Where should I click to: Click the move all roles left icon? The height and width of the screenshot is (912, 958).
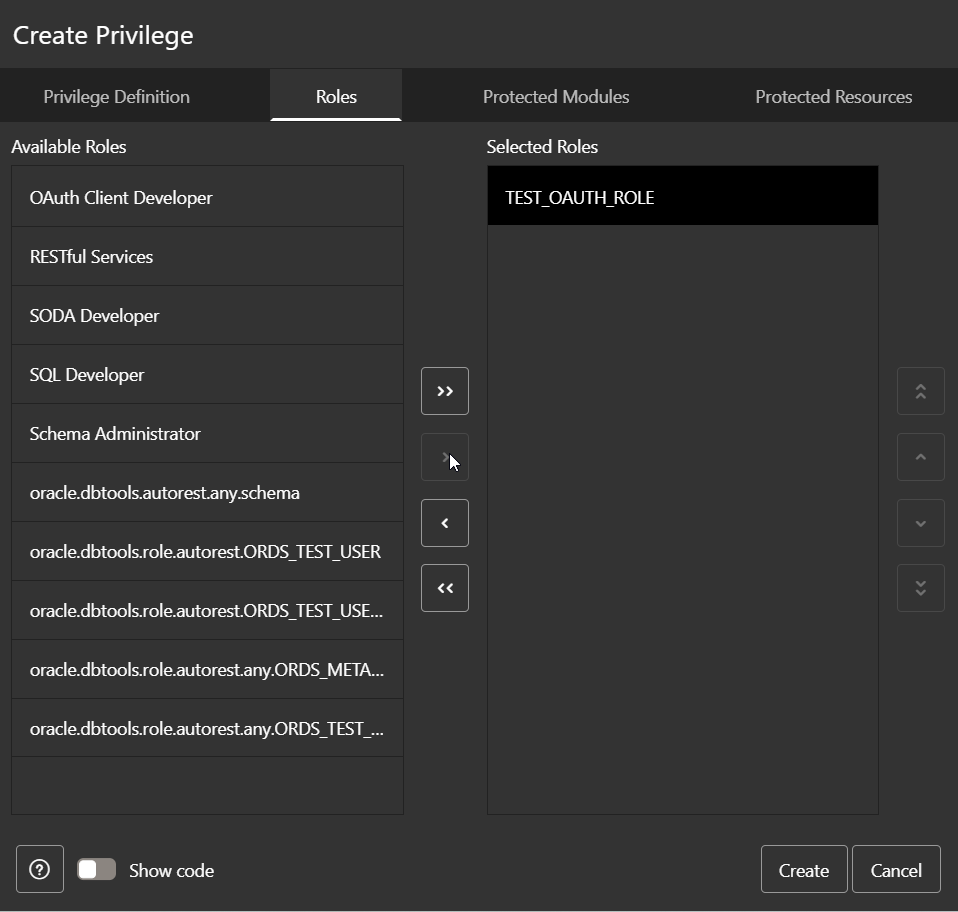click(x=444, y=588)
